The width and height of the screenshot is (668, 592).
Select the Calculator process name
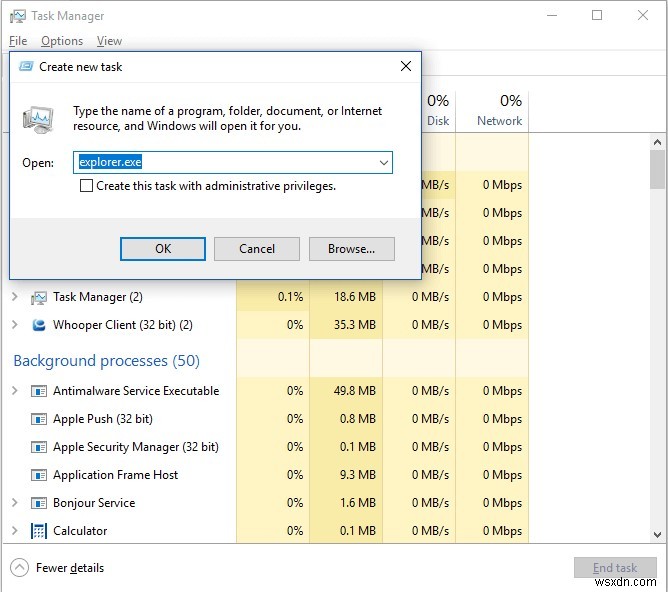coord(80,531)
